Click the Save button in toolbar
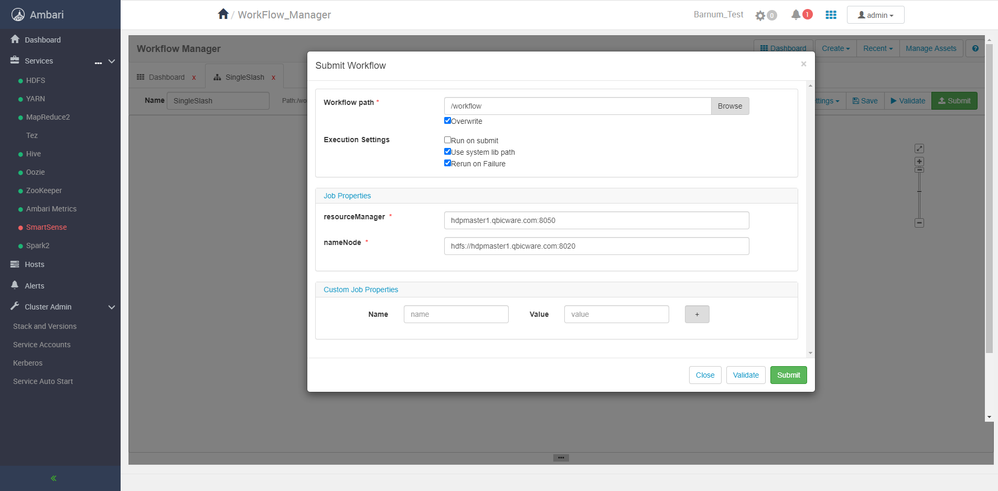998x491 pixels. (x=865, y=101)
